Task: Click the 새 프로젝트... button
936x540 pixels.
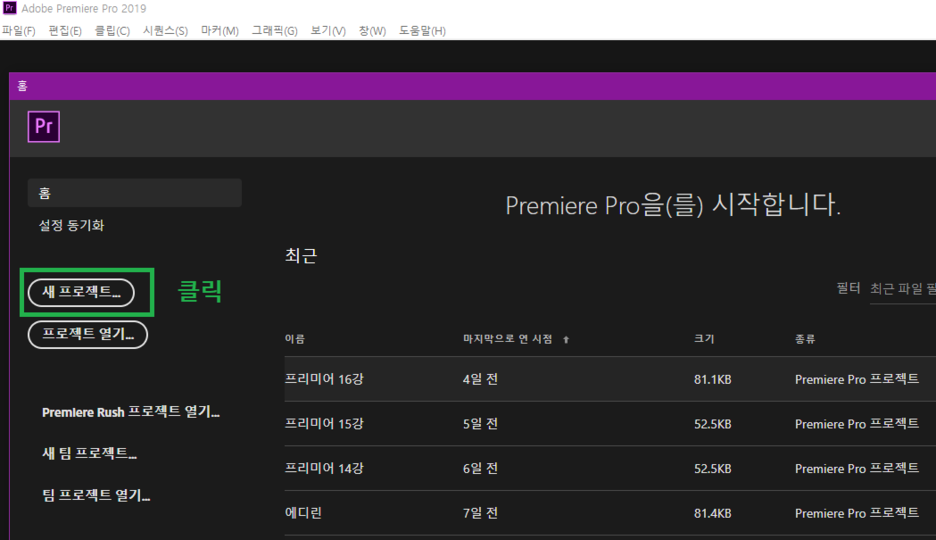Action: tap(81, 292)
